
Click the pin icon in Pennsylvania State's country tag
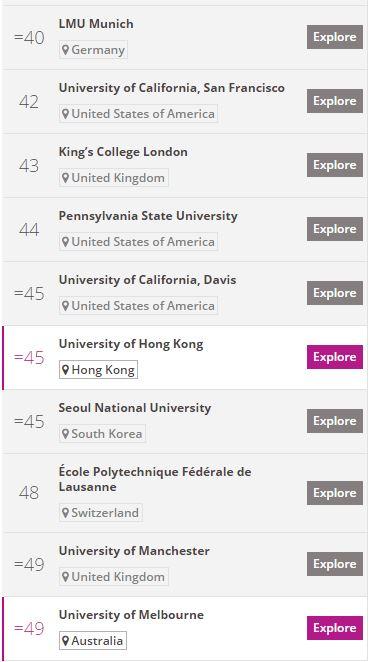[65, 242]
